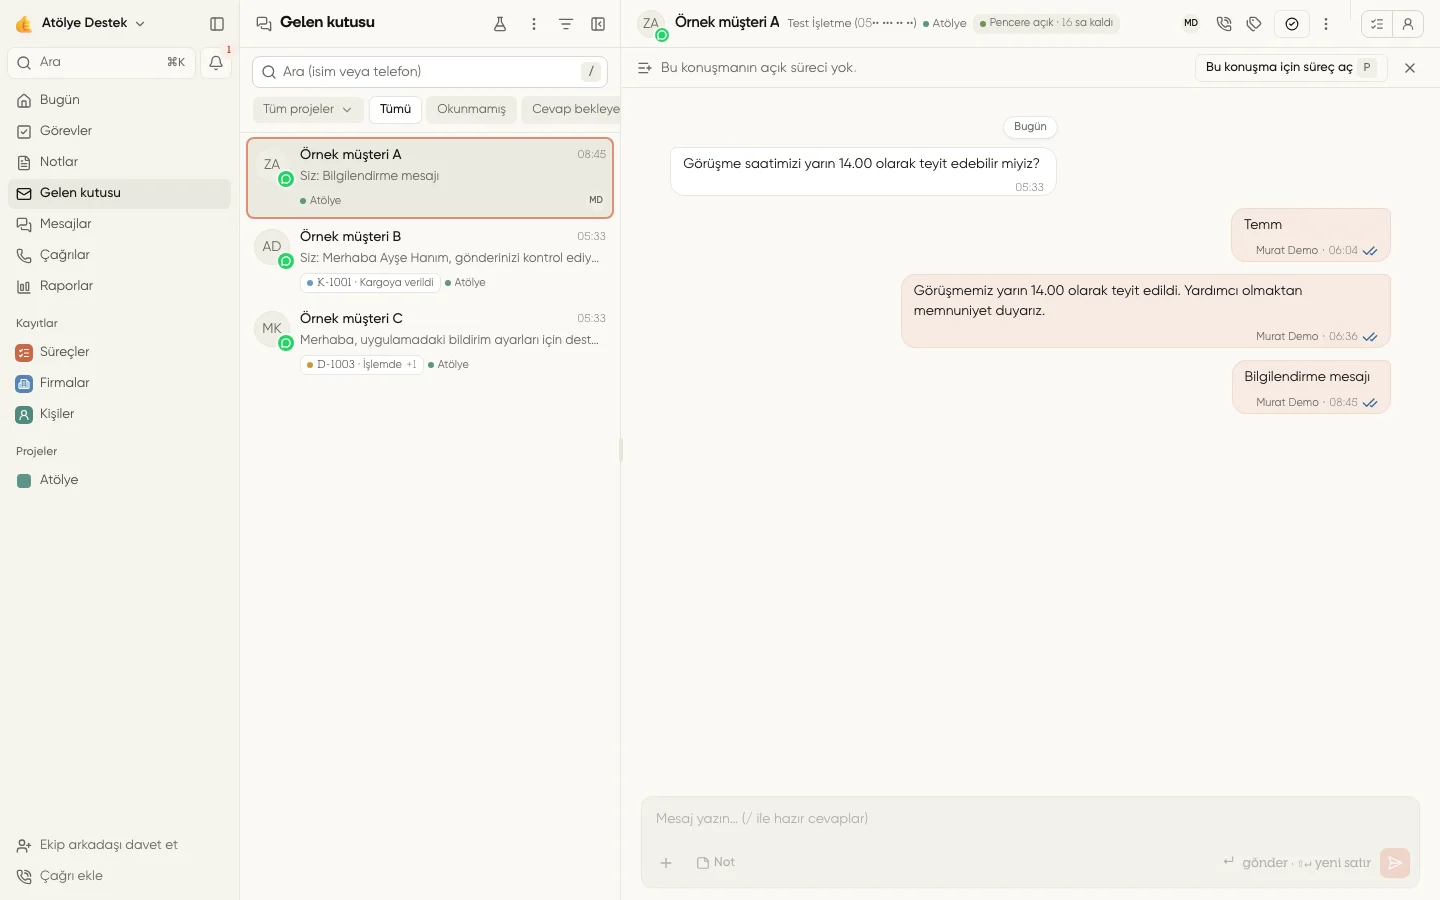This screenshot has height=900, width=1440.
Task: Send the message with the arrow button
Action: click(1395, 863)
